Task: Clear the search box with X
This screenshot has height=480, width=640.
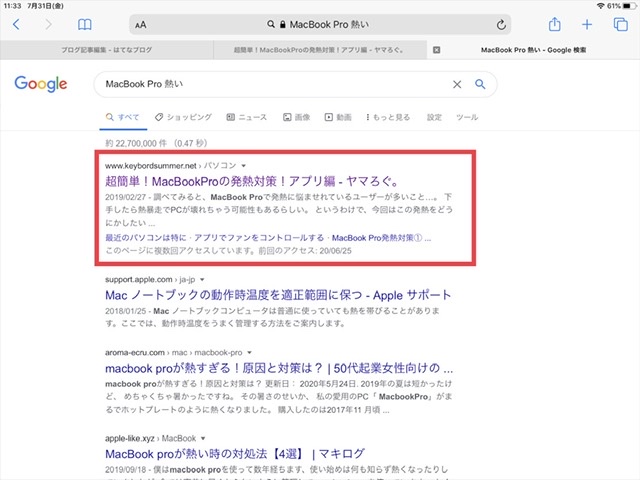Action: point(457,84)
